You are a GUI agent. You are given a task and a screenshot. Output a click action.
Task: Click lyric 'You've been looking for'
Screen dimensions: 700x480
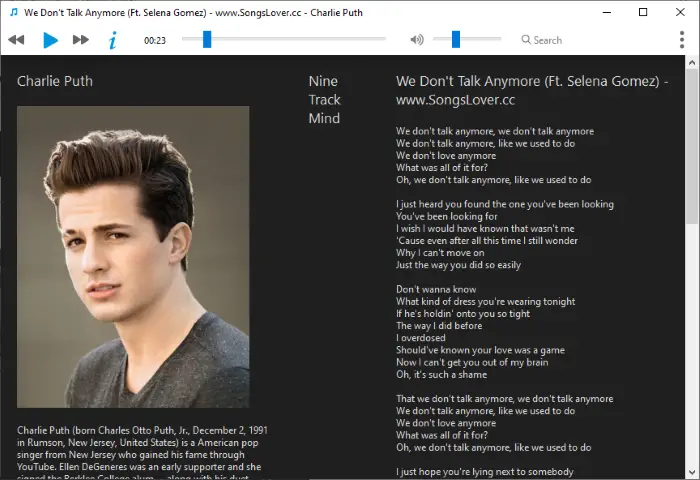click(446, 217)
